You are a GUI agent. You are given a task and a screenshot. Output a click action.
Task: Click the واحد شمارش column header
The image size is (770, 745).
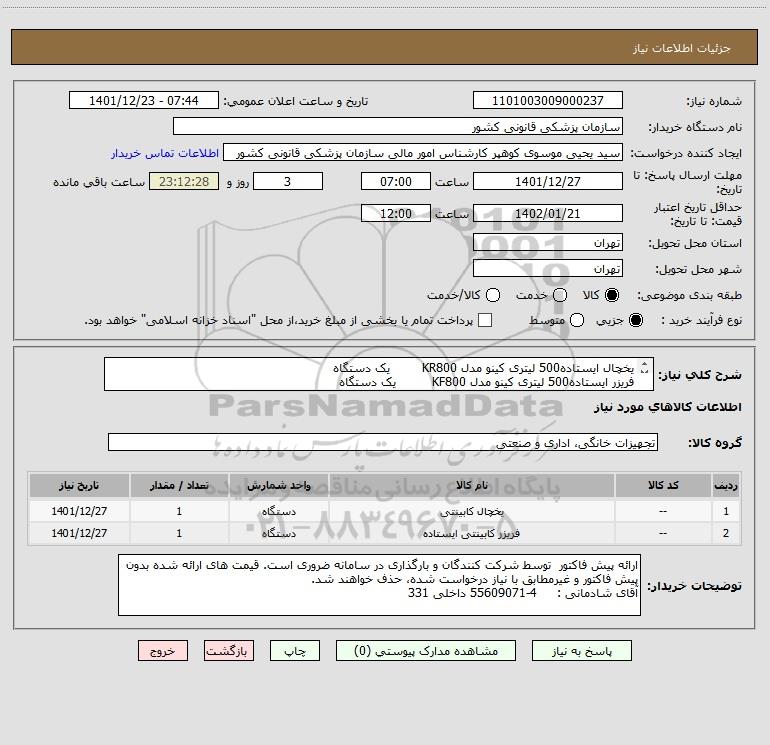[278, 486]
